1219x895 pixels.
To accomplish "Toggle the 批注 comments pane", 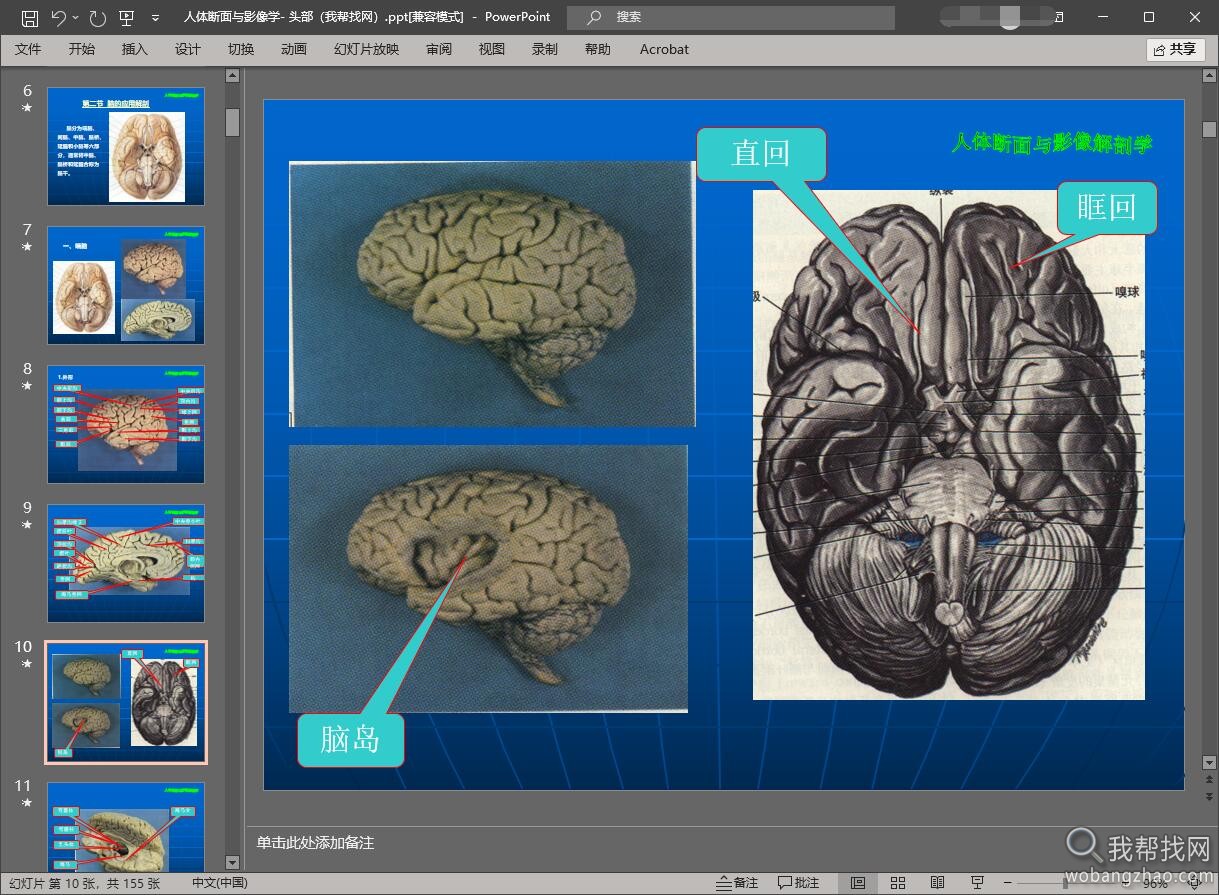I will (x=799, y=884).
